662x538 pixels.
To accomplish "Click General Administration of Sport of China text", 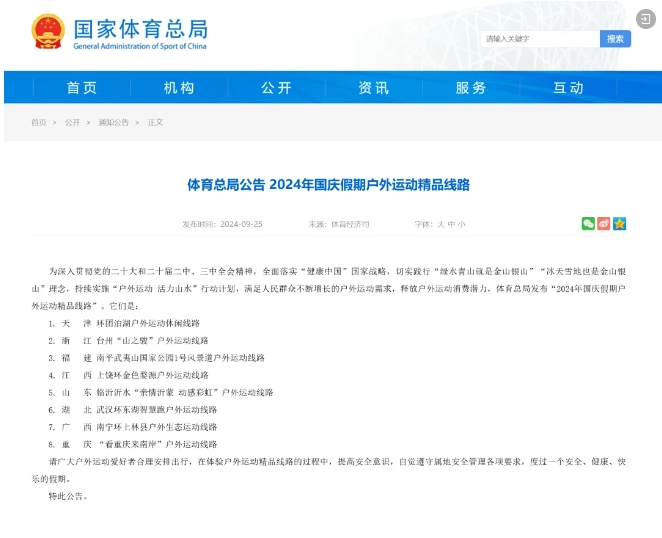I will 140,46.
